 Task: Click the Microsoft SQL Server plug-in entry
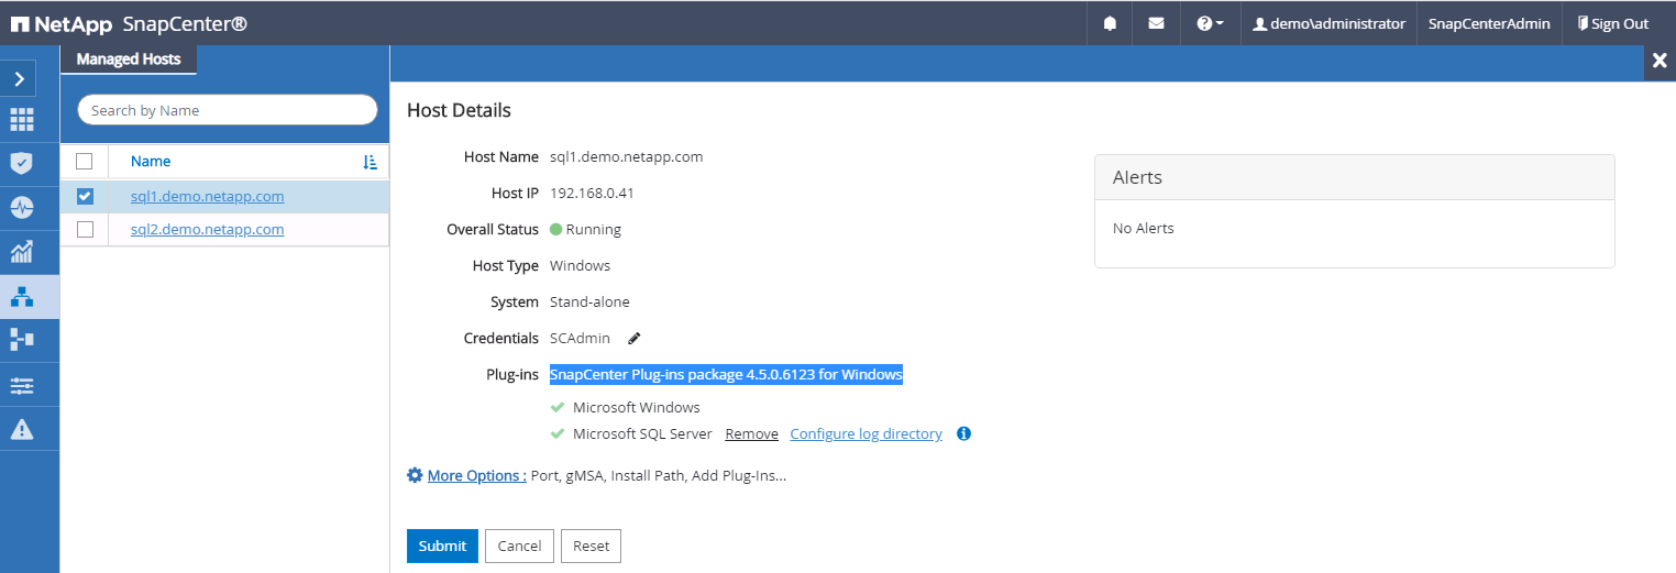point(642,434)
